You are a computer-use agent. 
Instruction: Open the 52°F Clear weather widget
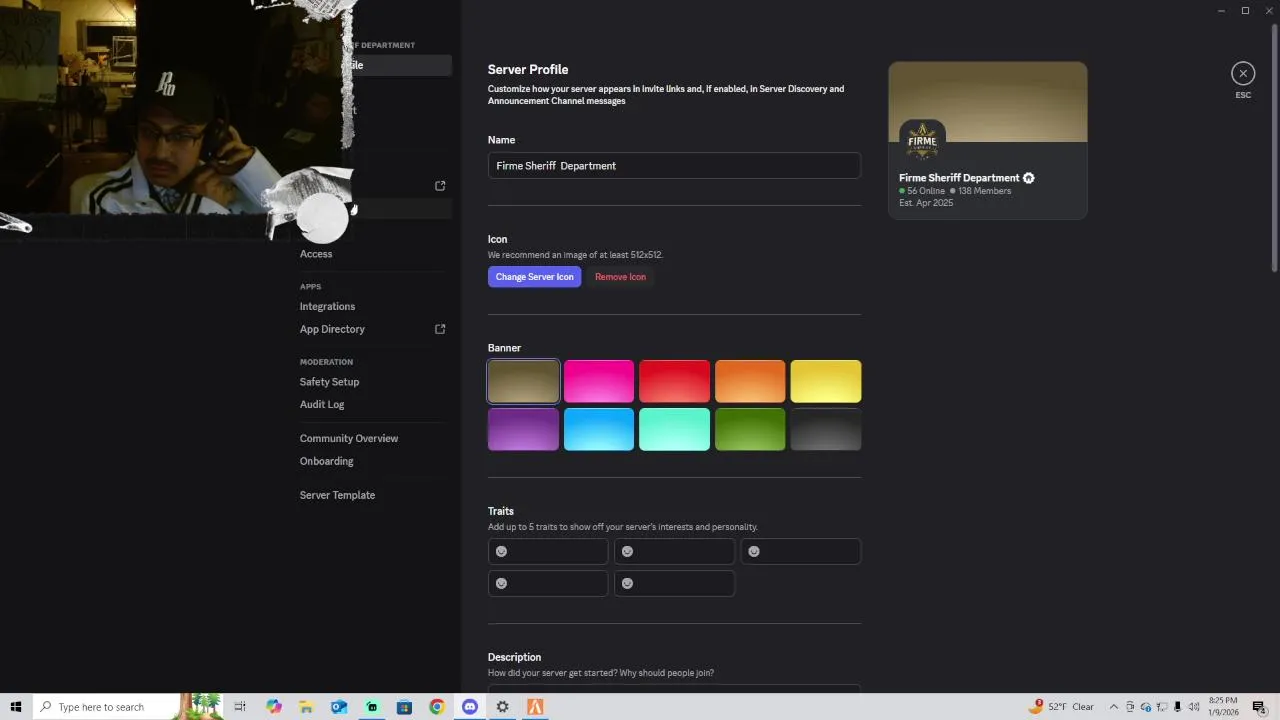1062,707
